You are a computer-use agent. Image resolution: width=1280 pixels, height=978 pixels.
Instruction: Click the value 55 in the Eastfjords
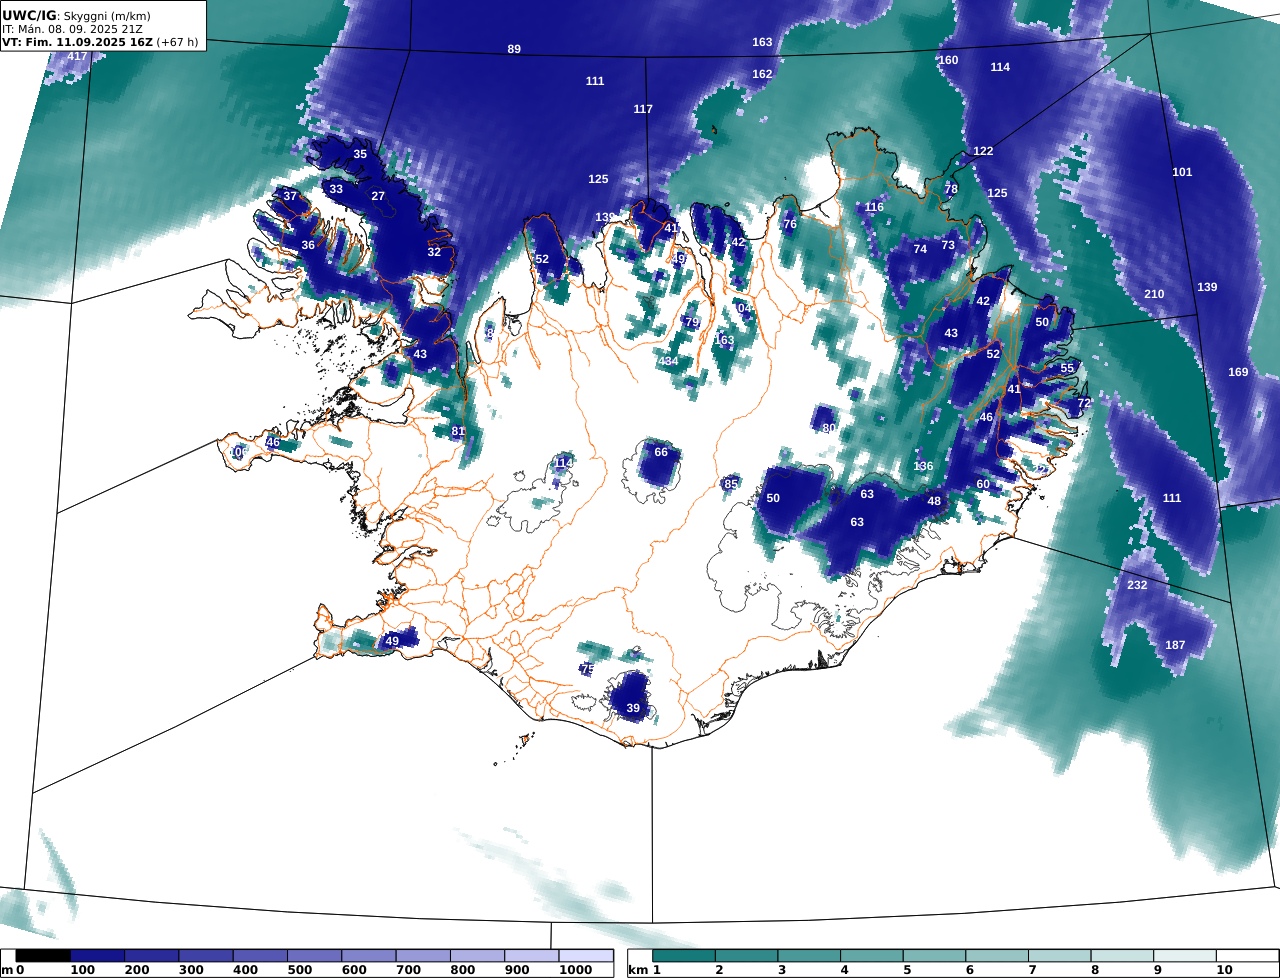[x=1067, y=368]
